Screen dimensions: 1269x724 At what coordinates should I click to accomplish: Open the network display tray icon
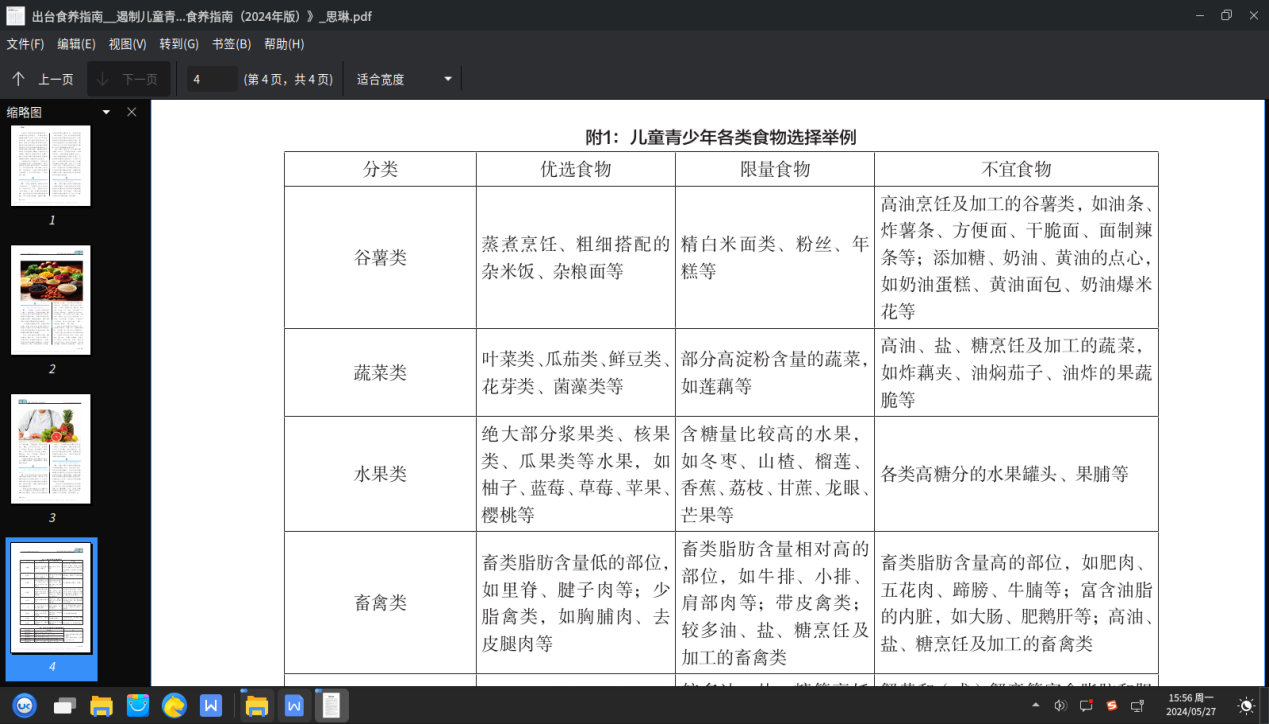pos(1137,705)
